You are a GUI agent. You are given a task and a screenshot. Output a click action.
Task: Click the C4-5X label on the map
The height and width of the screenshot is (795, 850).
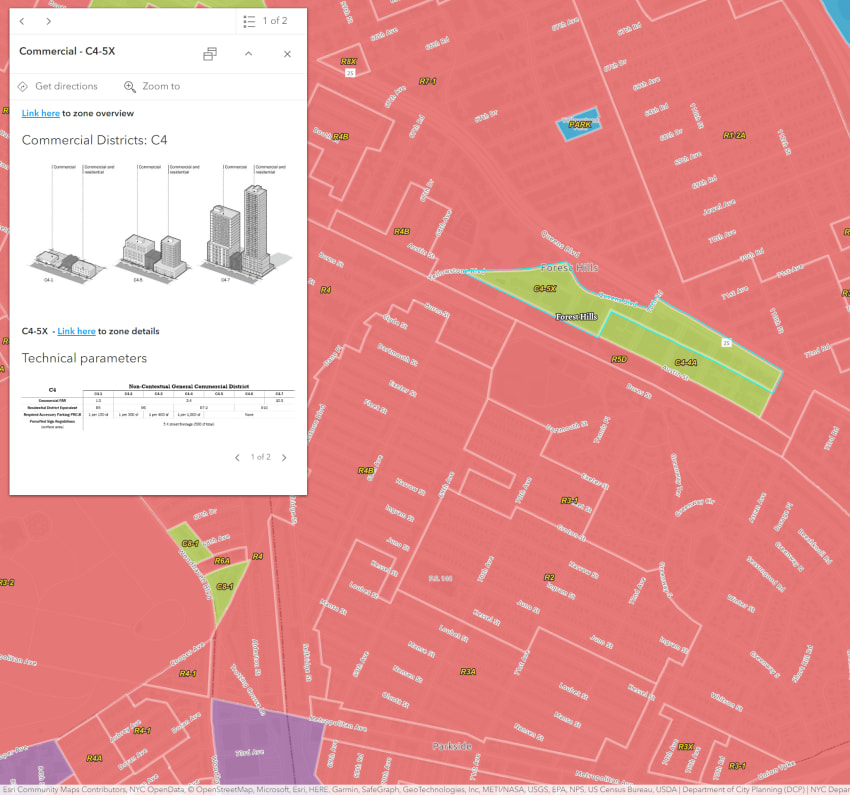point(545,289)
